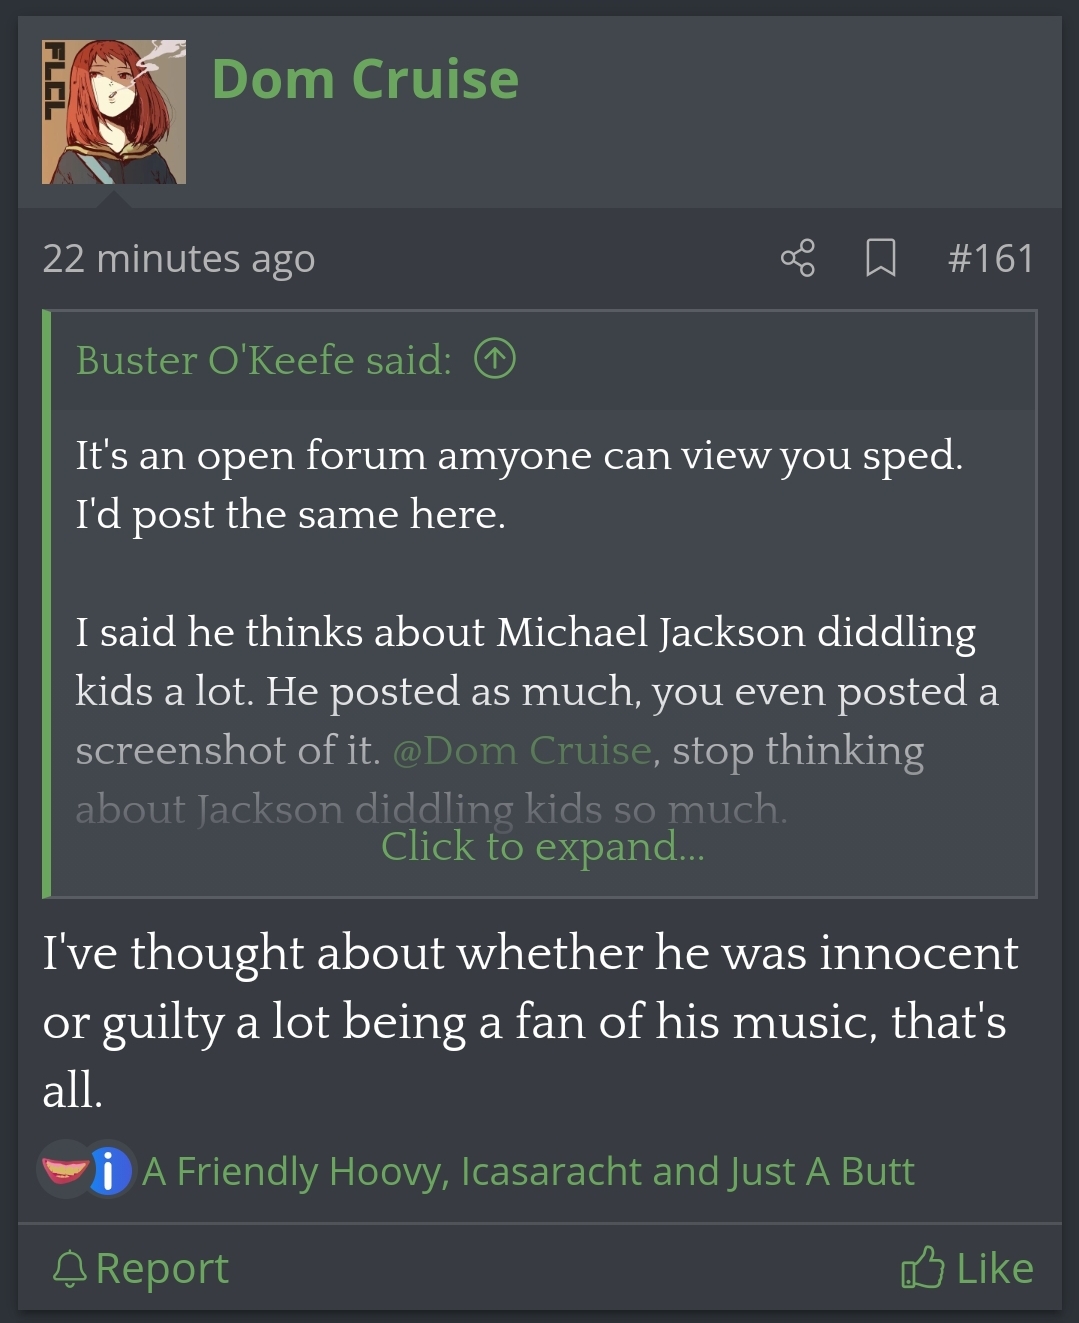Open A Friendly Hoovy's profile from the reactions
This screenshot has width=1079, height=1323.
[x=295, y=1171]
